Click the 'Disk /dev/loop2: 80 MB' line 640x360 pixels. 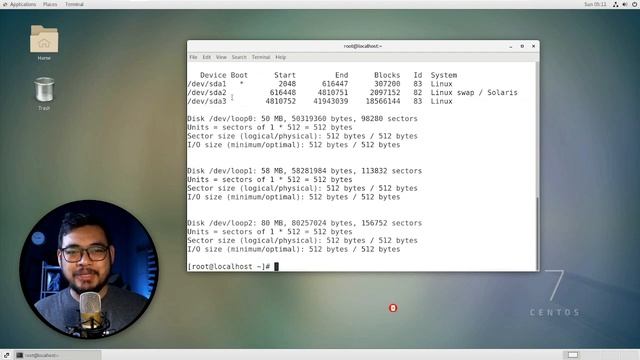tap(304, 223)
